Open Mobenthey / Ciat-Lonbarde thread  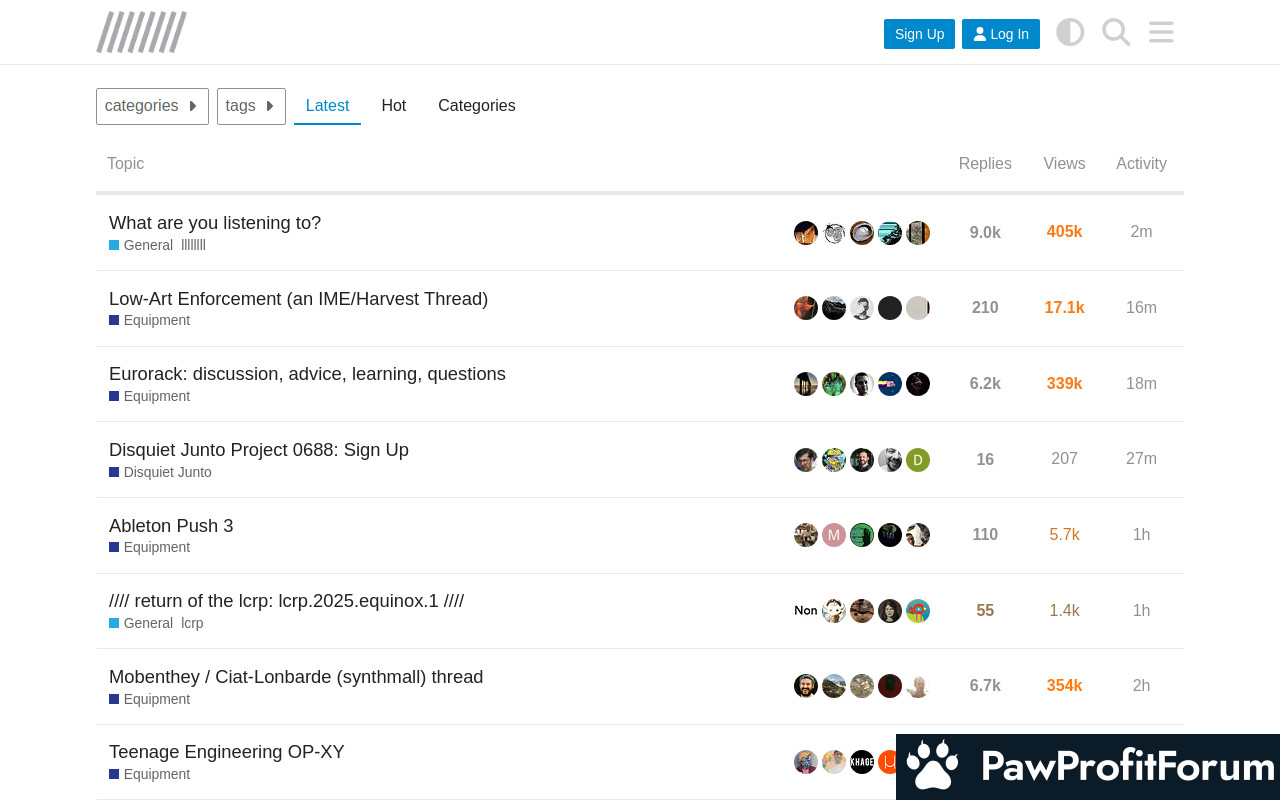[x=296, y=677]
